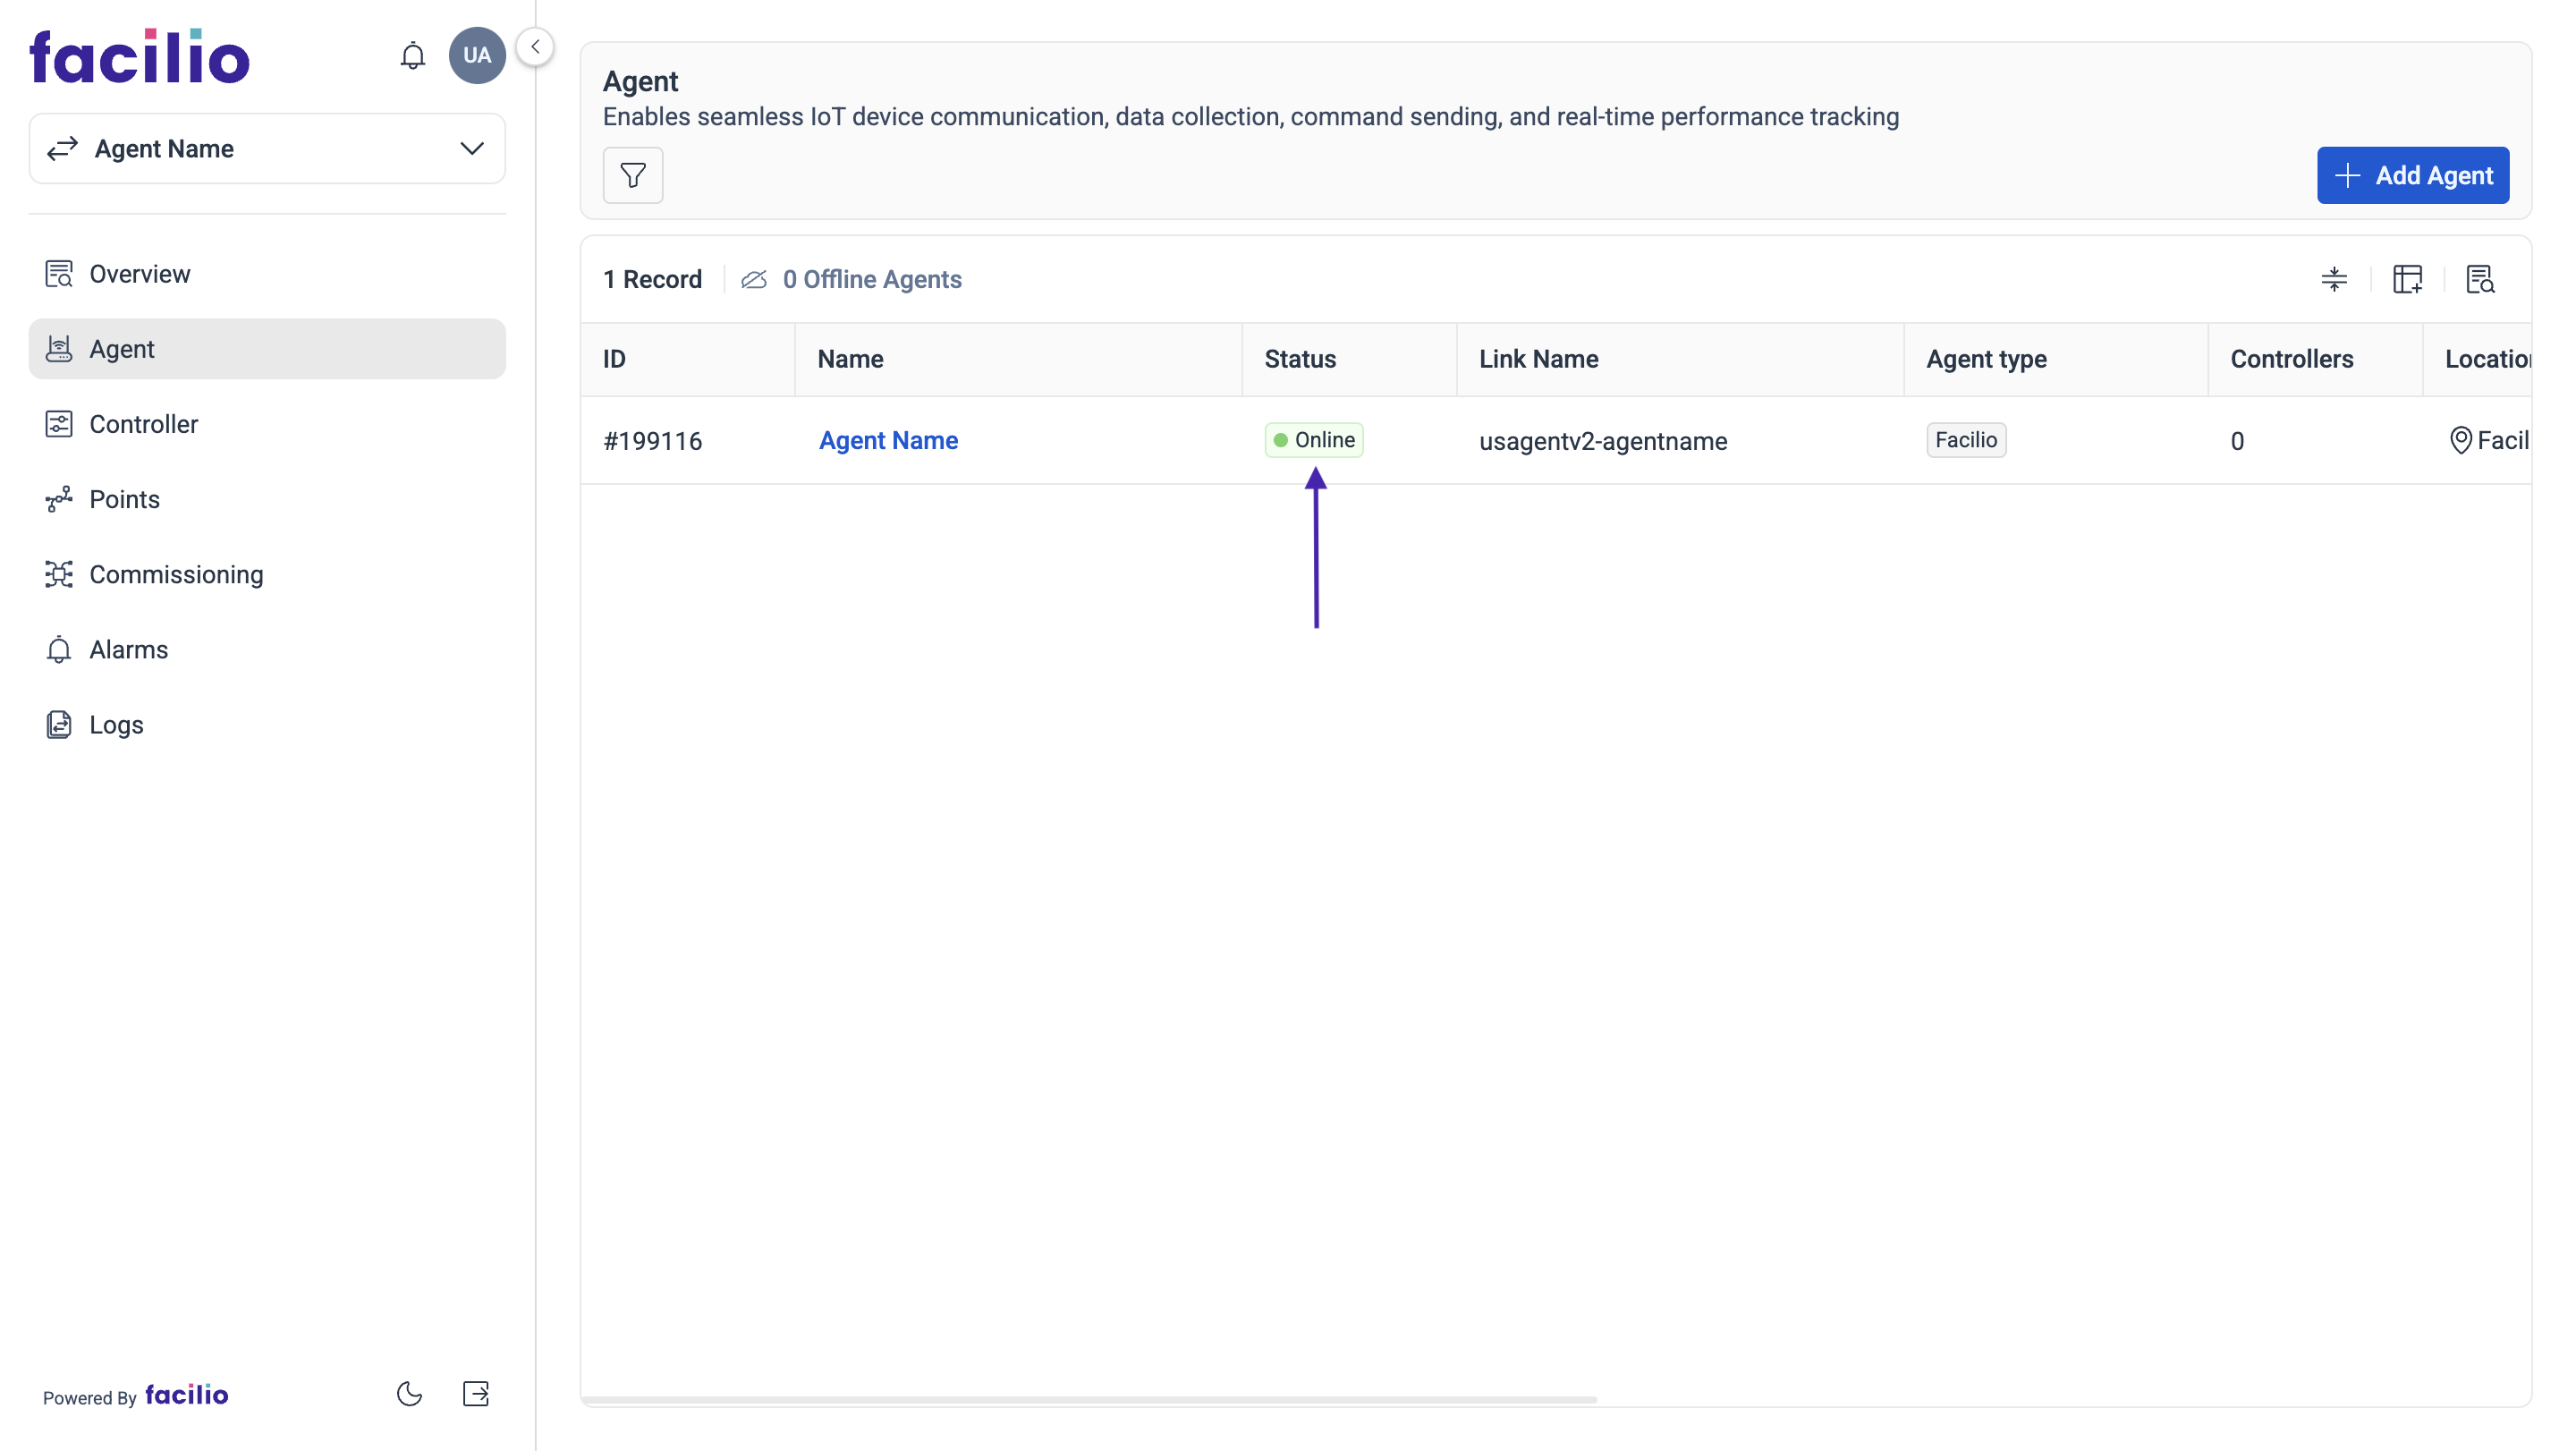The image size is (2576, 1451).
Task: Click the table view options expander
Action: coord(2406,280)
